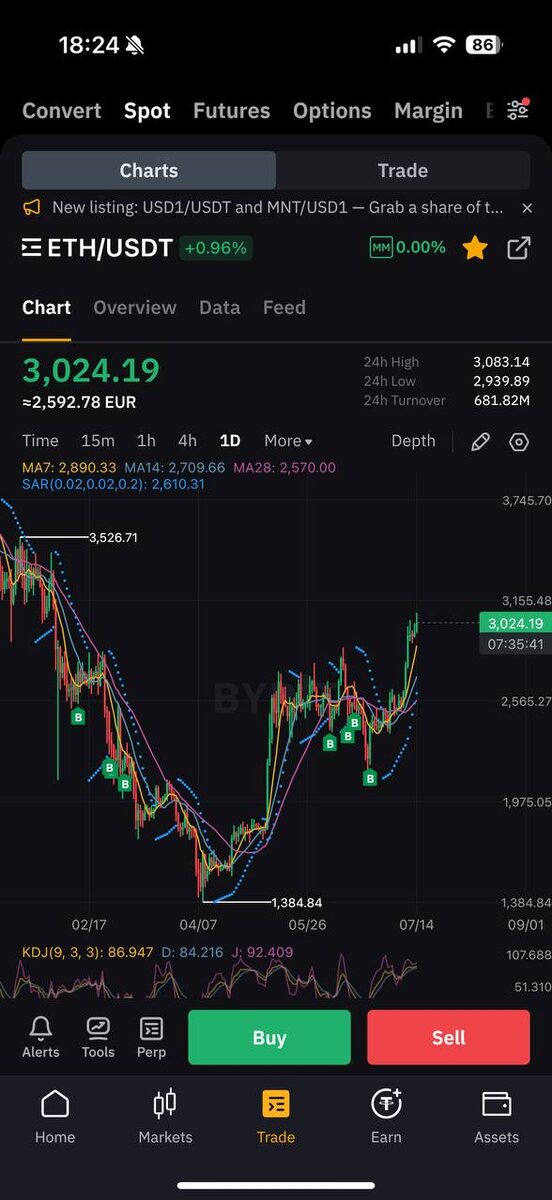Tap the 1,384.84 low price marker
552x1200 pixels.
coord(297,902)
